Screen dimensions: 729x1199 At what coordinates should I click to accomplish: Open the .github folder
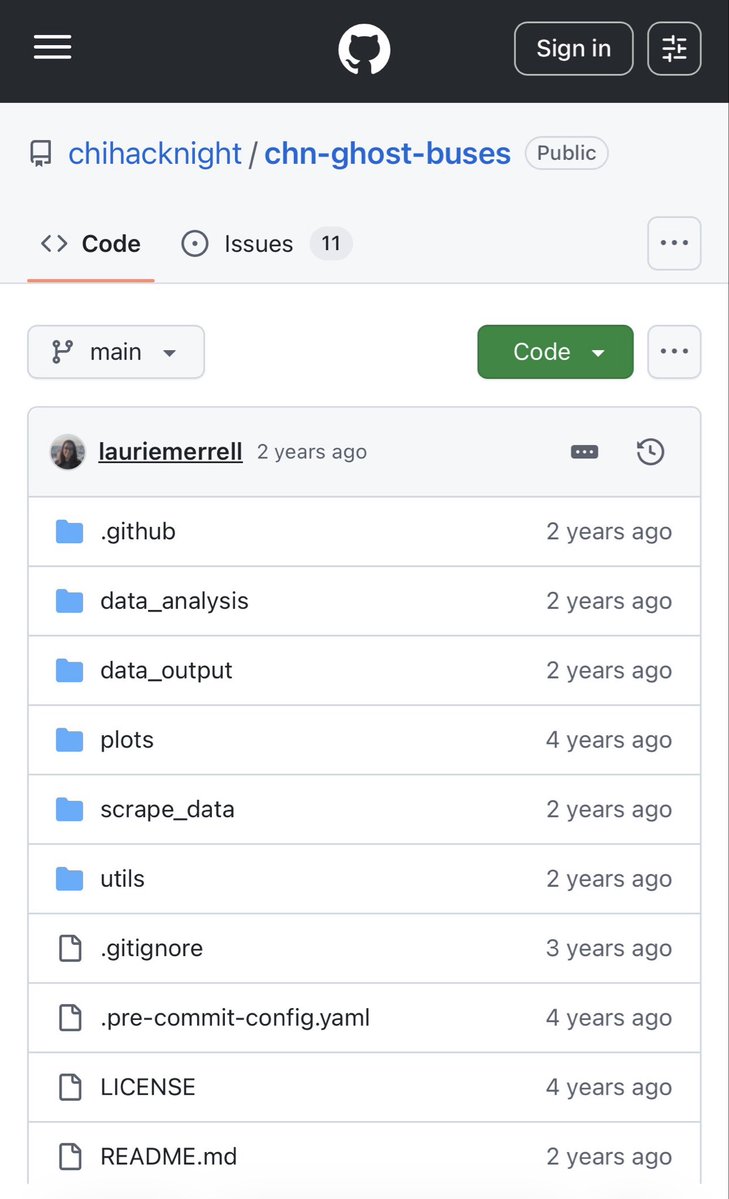(x=138, y=531)
